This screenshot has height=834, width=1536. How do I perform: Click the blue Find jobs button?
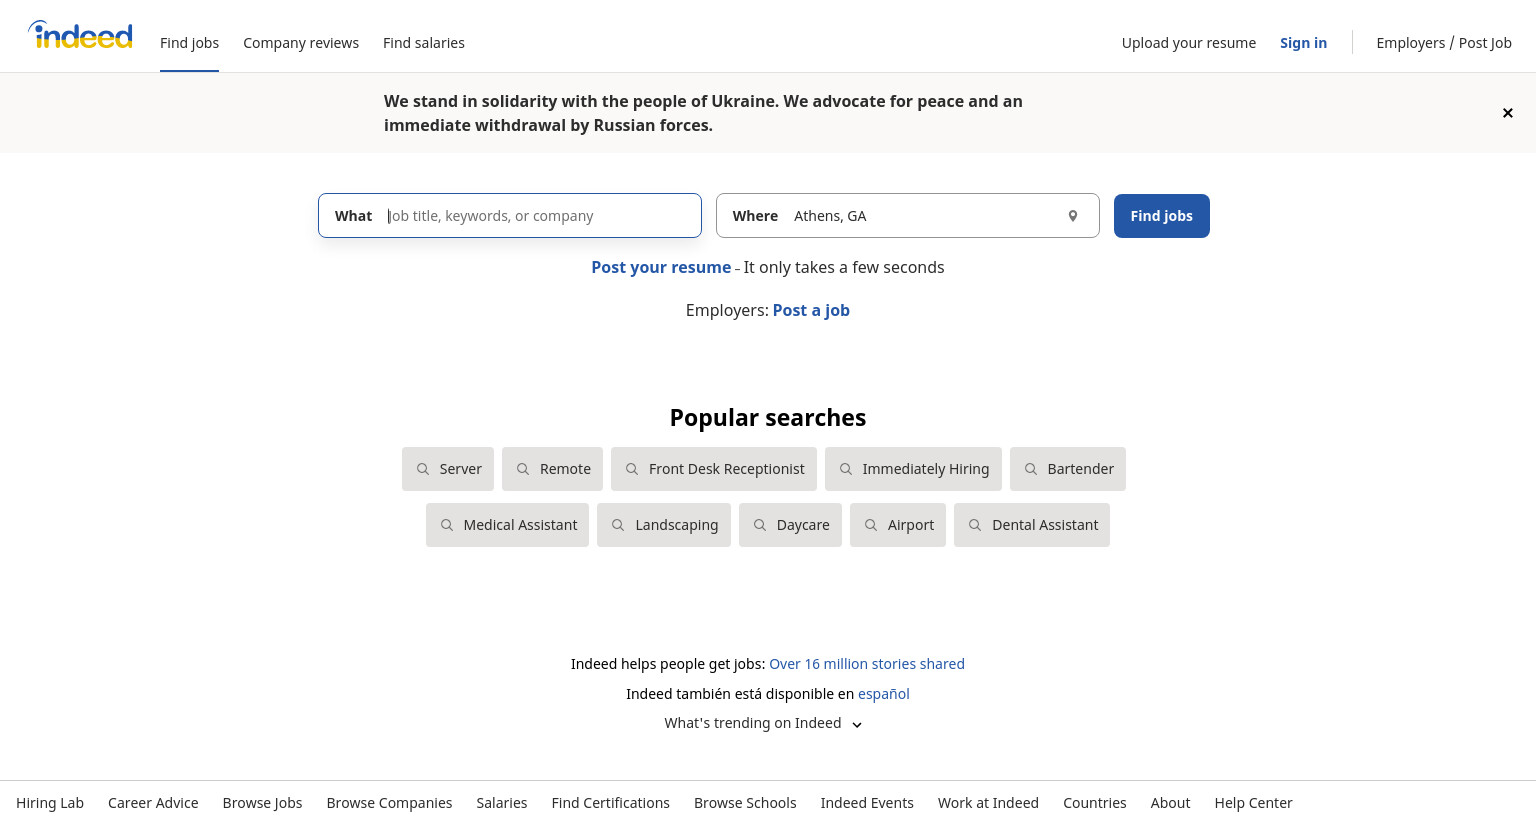[x=1162, y=216]
